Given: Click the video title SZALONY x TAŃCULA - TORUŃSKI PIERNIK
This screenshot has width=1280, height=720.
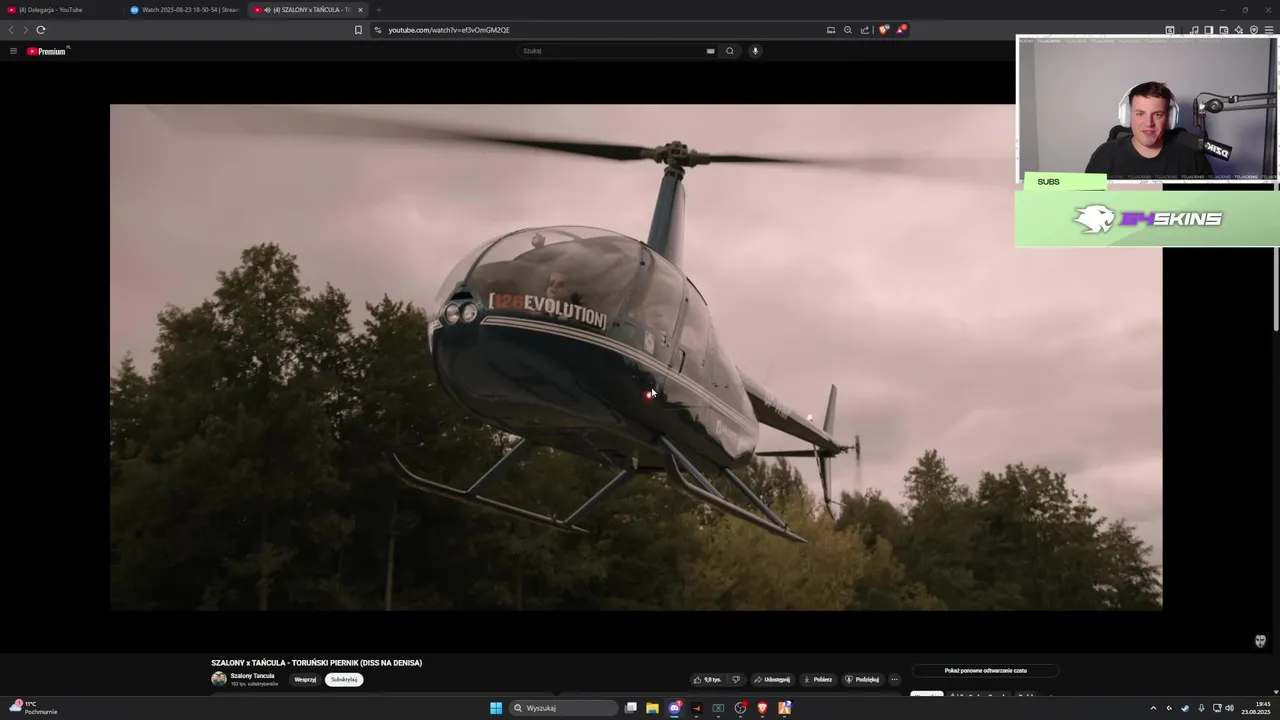Looking at the screenshot, I should [316, 663].
